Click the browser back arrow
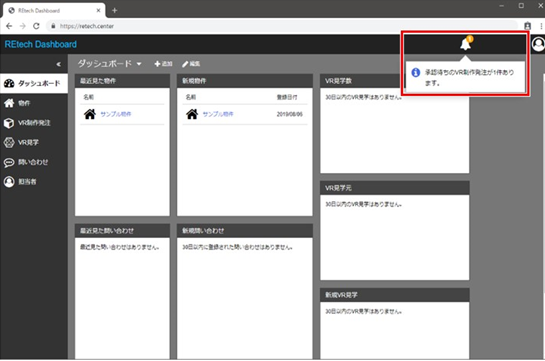 point(9,26)
